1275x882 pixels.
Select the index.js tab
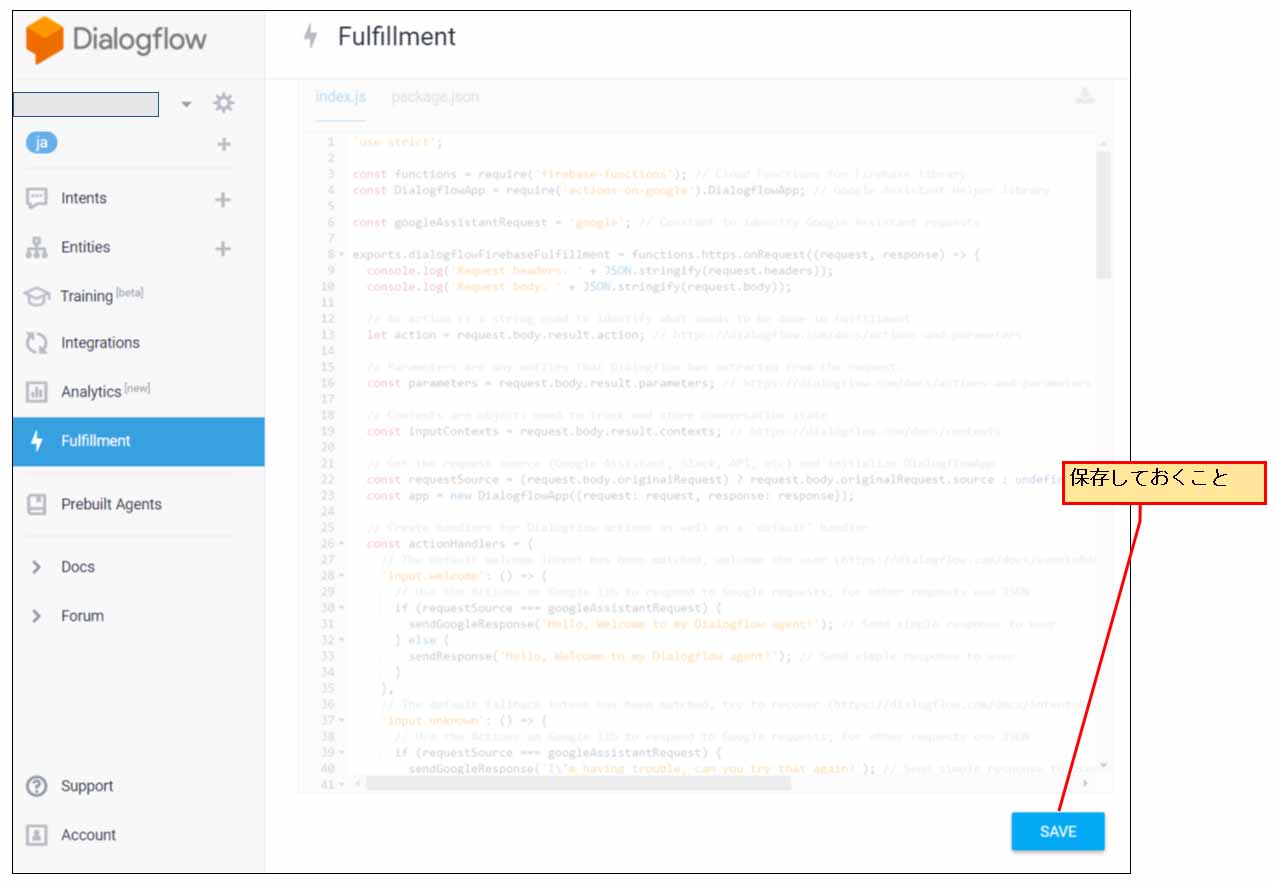(340, 97)
